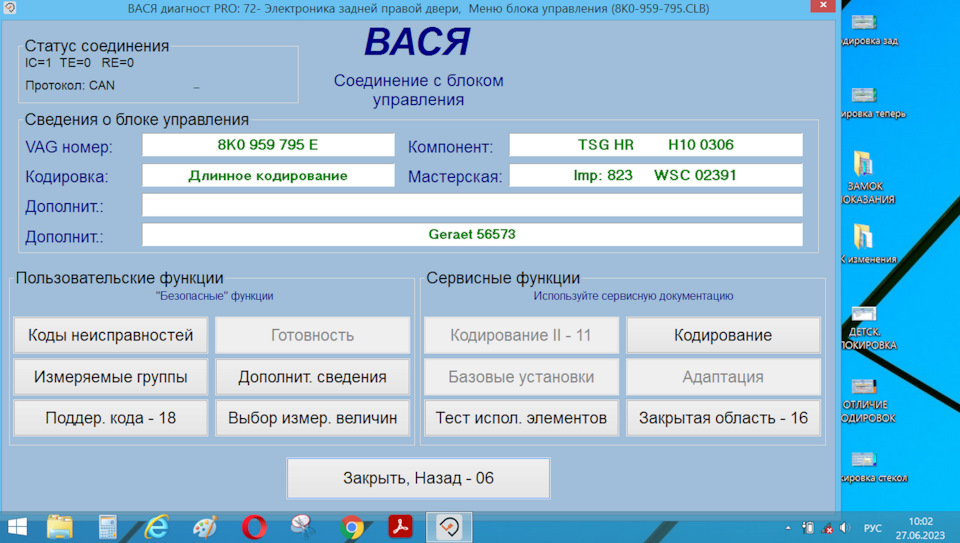Click the Кодировка field Длинное кодирование

[x=268, y=175]
